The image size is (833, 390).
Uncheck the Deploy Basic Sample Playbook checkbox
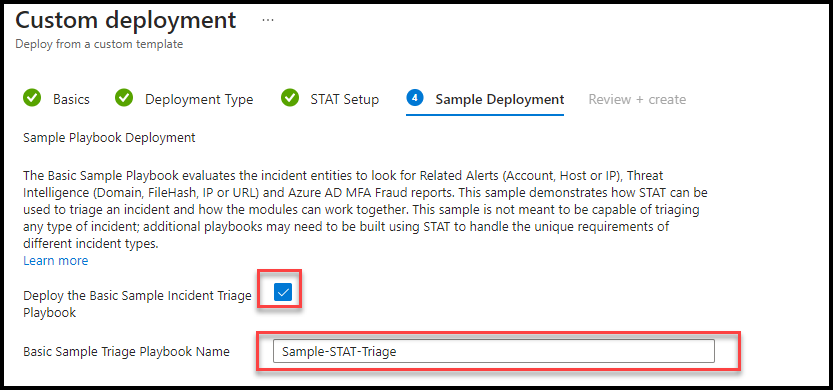283,292
